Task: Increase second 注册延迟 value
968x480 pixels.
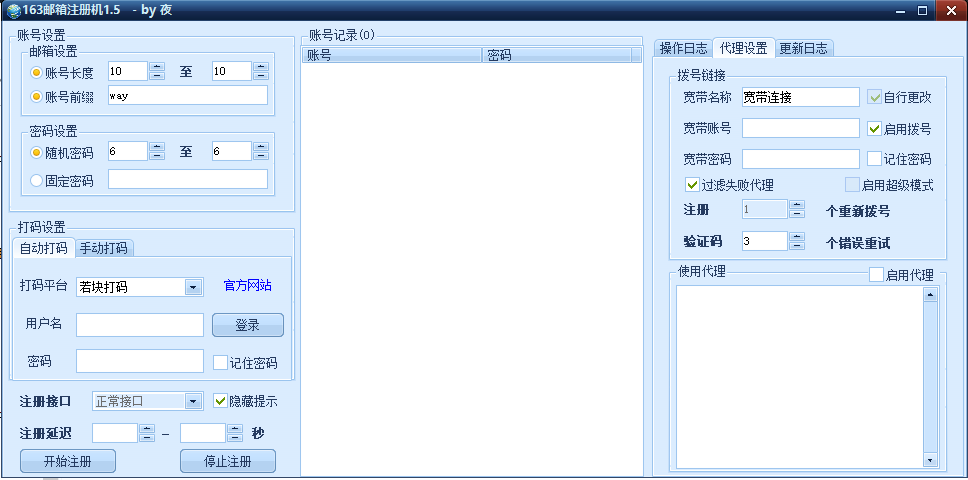Action: pyautogui.click(x=235, y=429)
